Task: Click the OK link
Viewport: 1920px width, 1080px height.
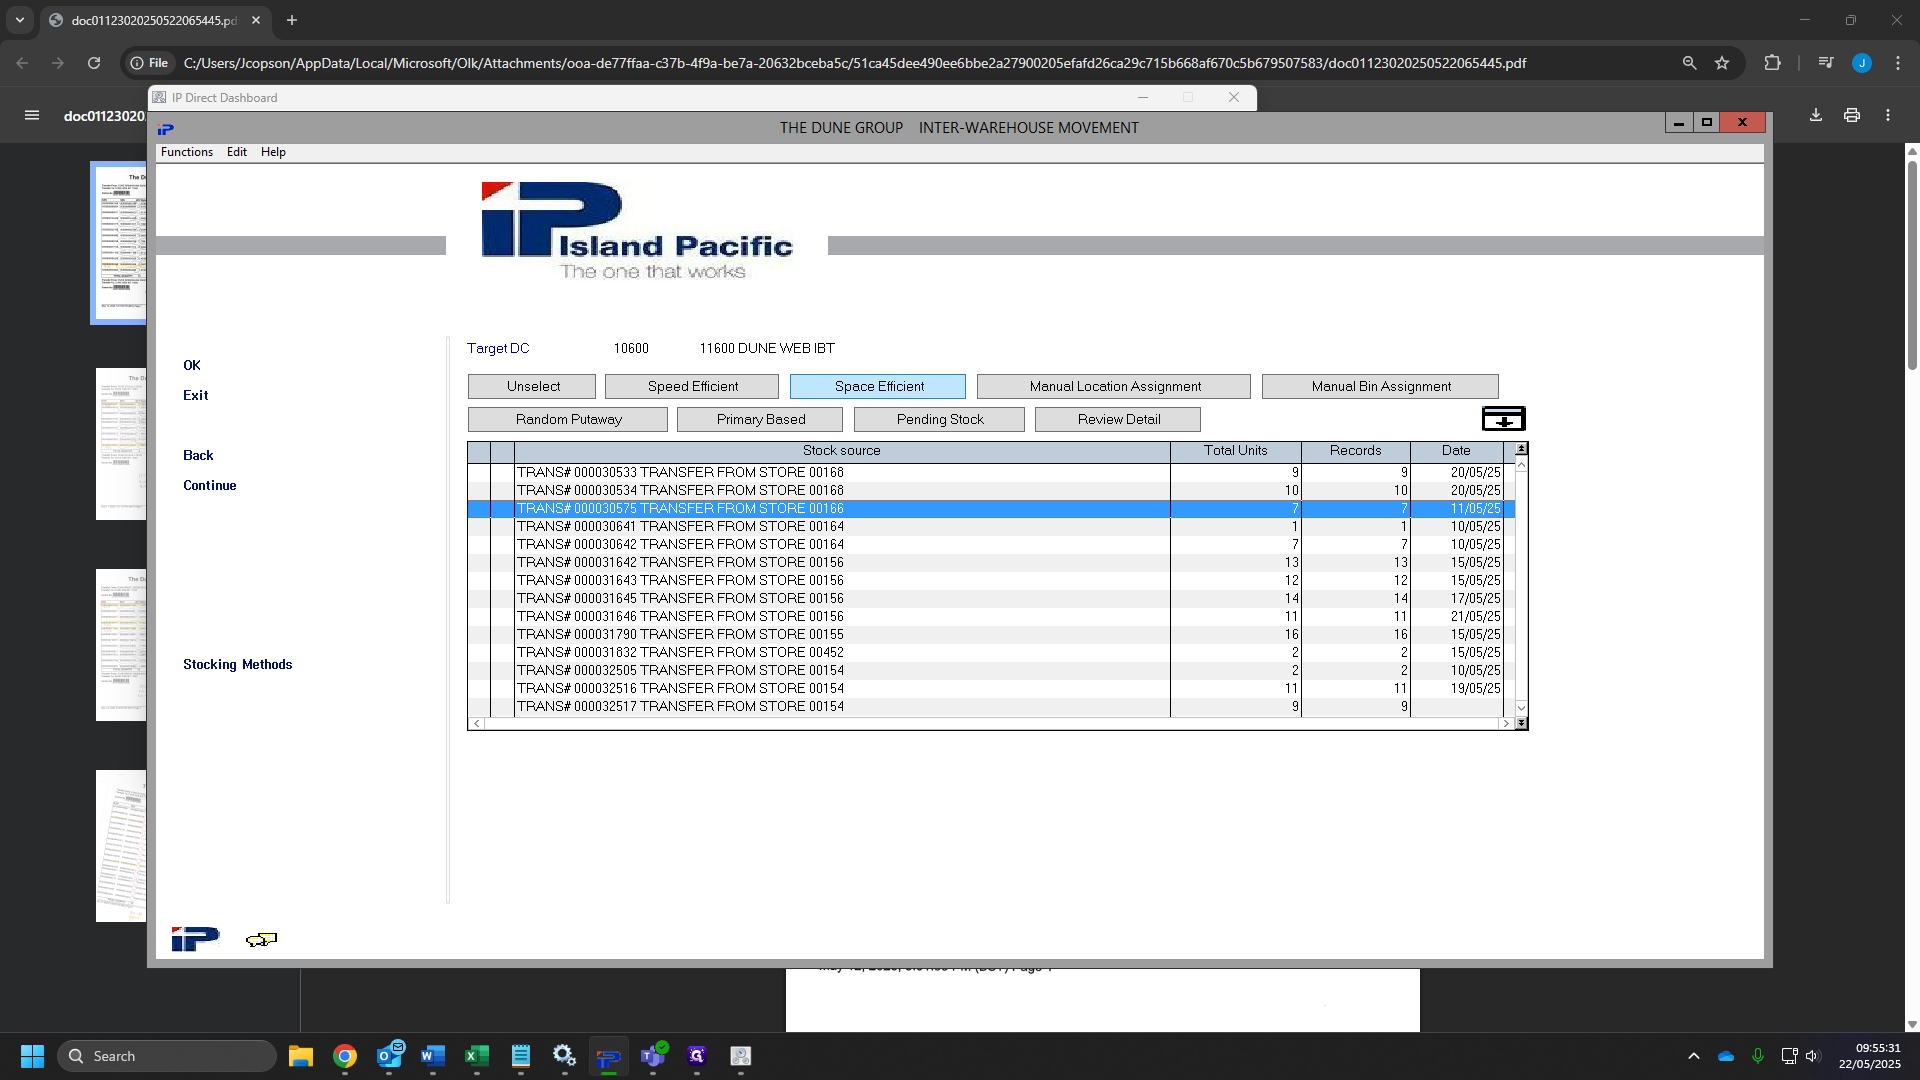Action: point(192,365)
